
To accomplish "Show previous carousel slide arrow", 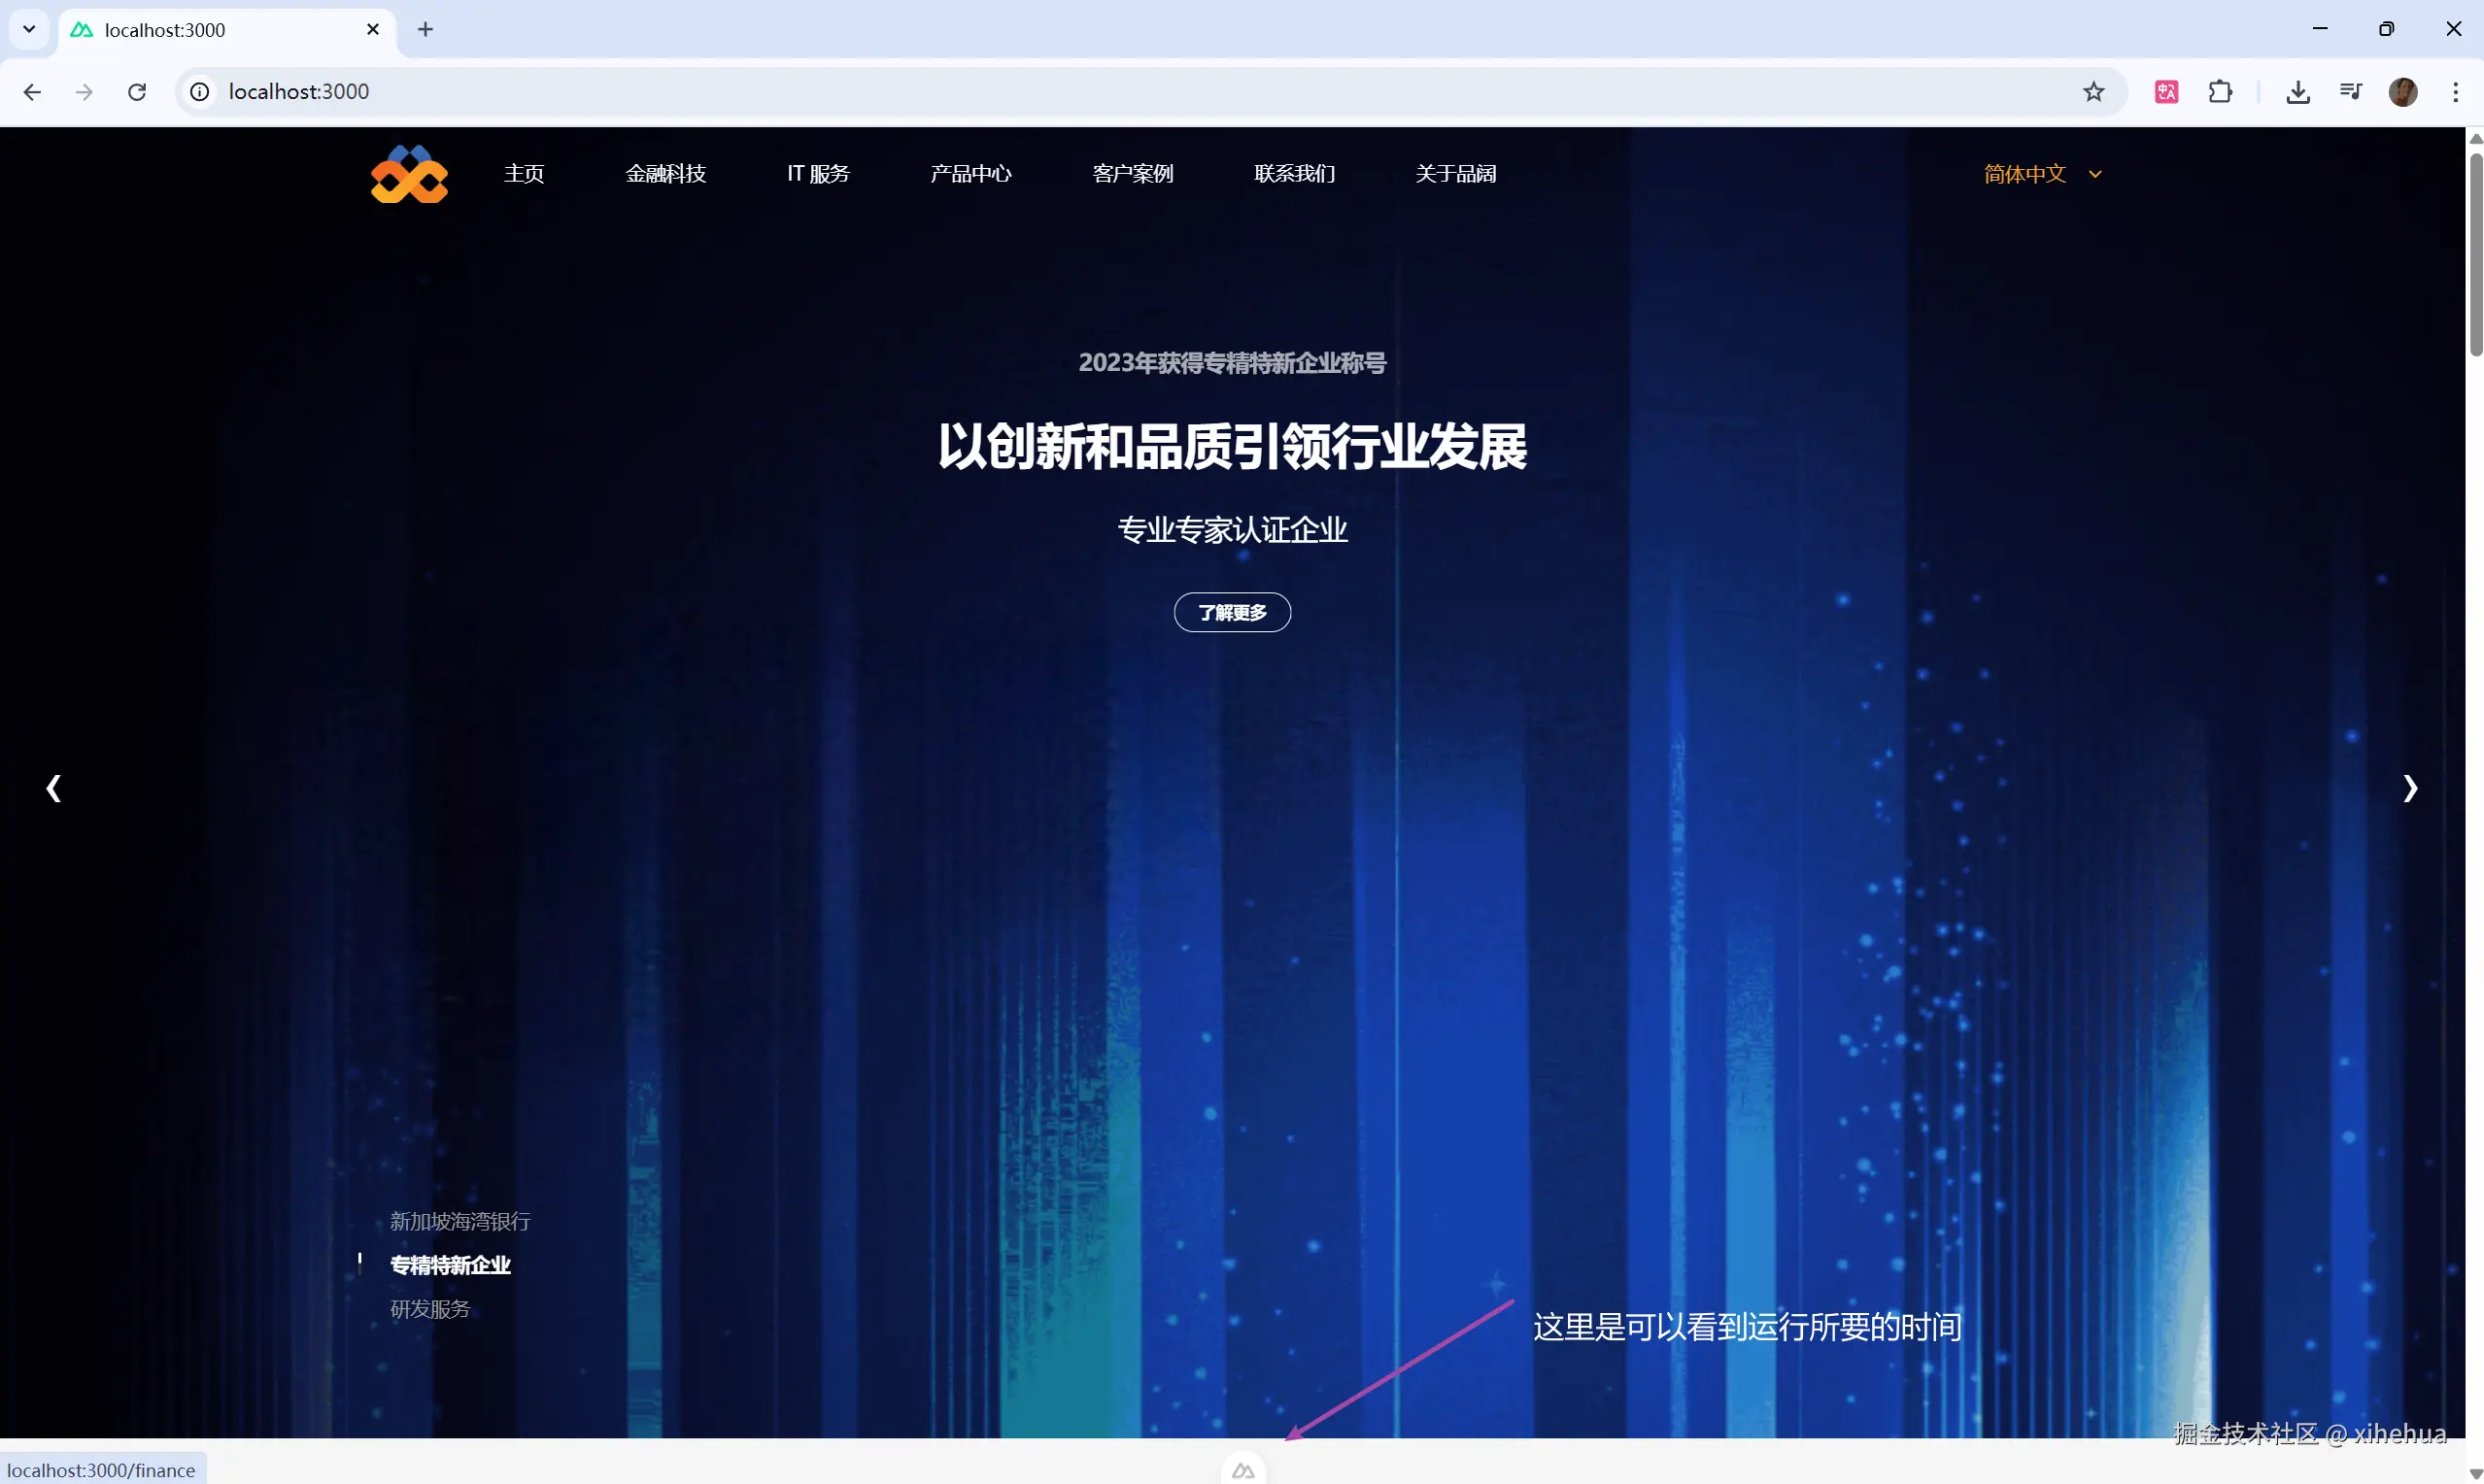I will (54, 788).
